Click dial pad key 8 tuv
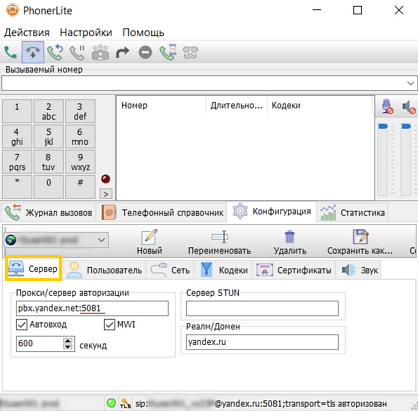This screenshot has width=418, height=411. pos(48,162)
